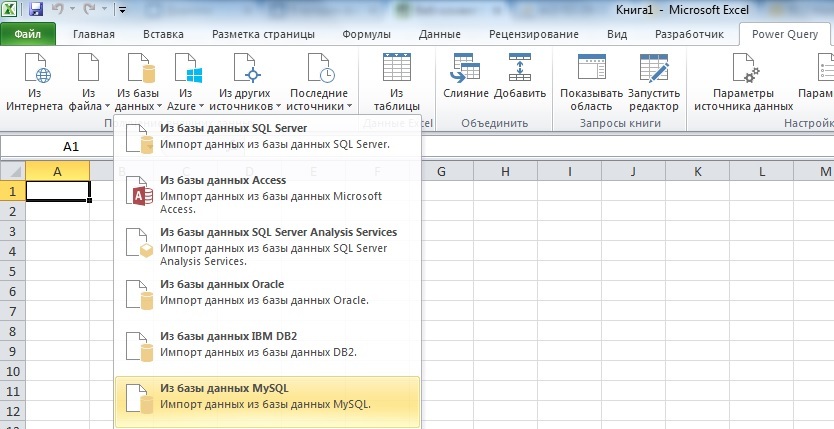The height and width of the screenshot is (429, 834).
Task: Launch editor via Запустить редактор icon
Action: click(654, 68)
